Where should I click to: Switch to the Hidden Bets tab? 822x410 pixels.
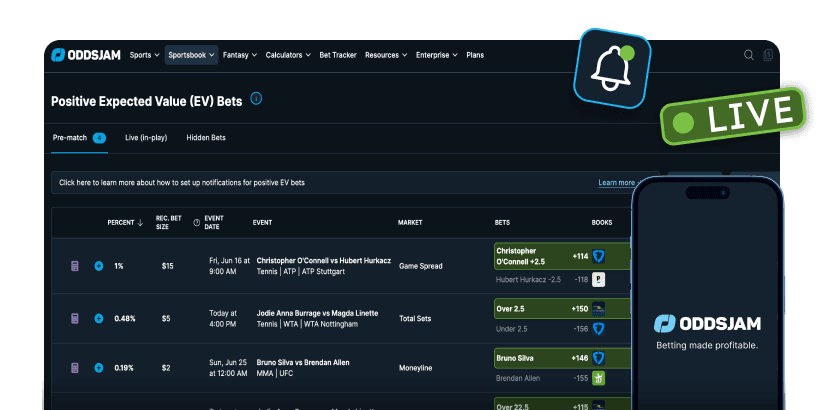(x=206, y=138)
